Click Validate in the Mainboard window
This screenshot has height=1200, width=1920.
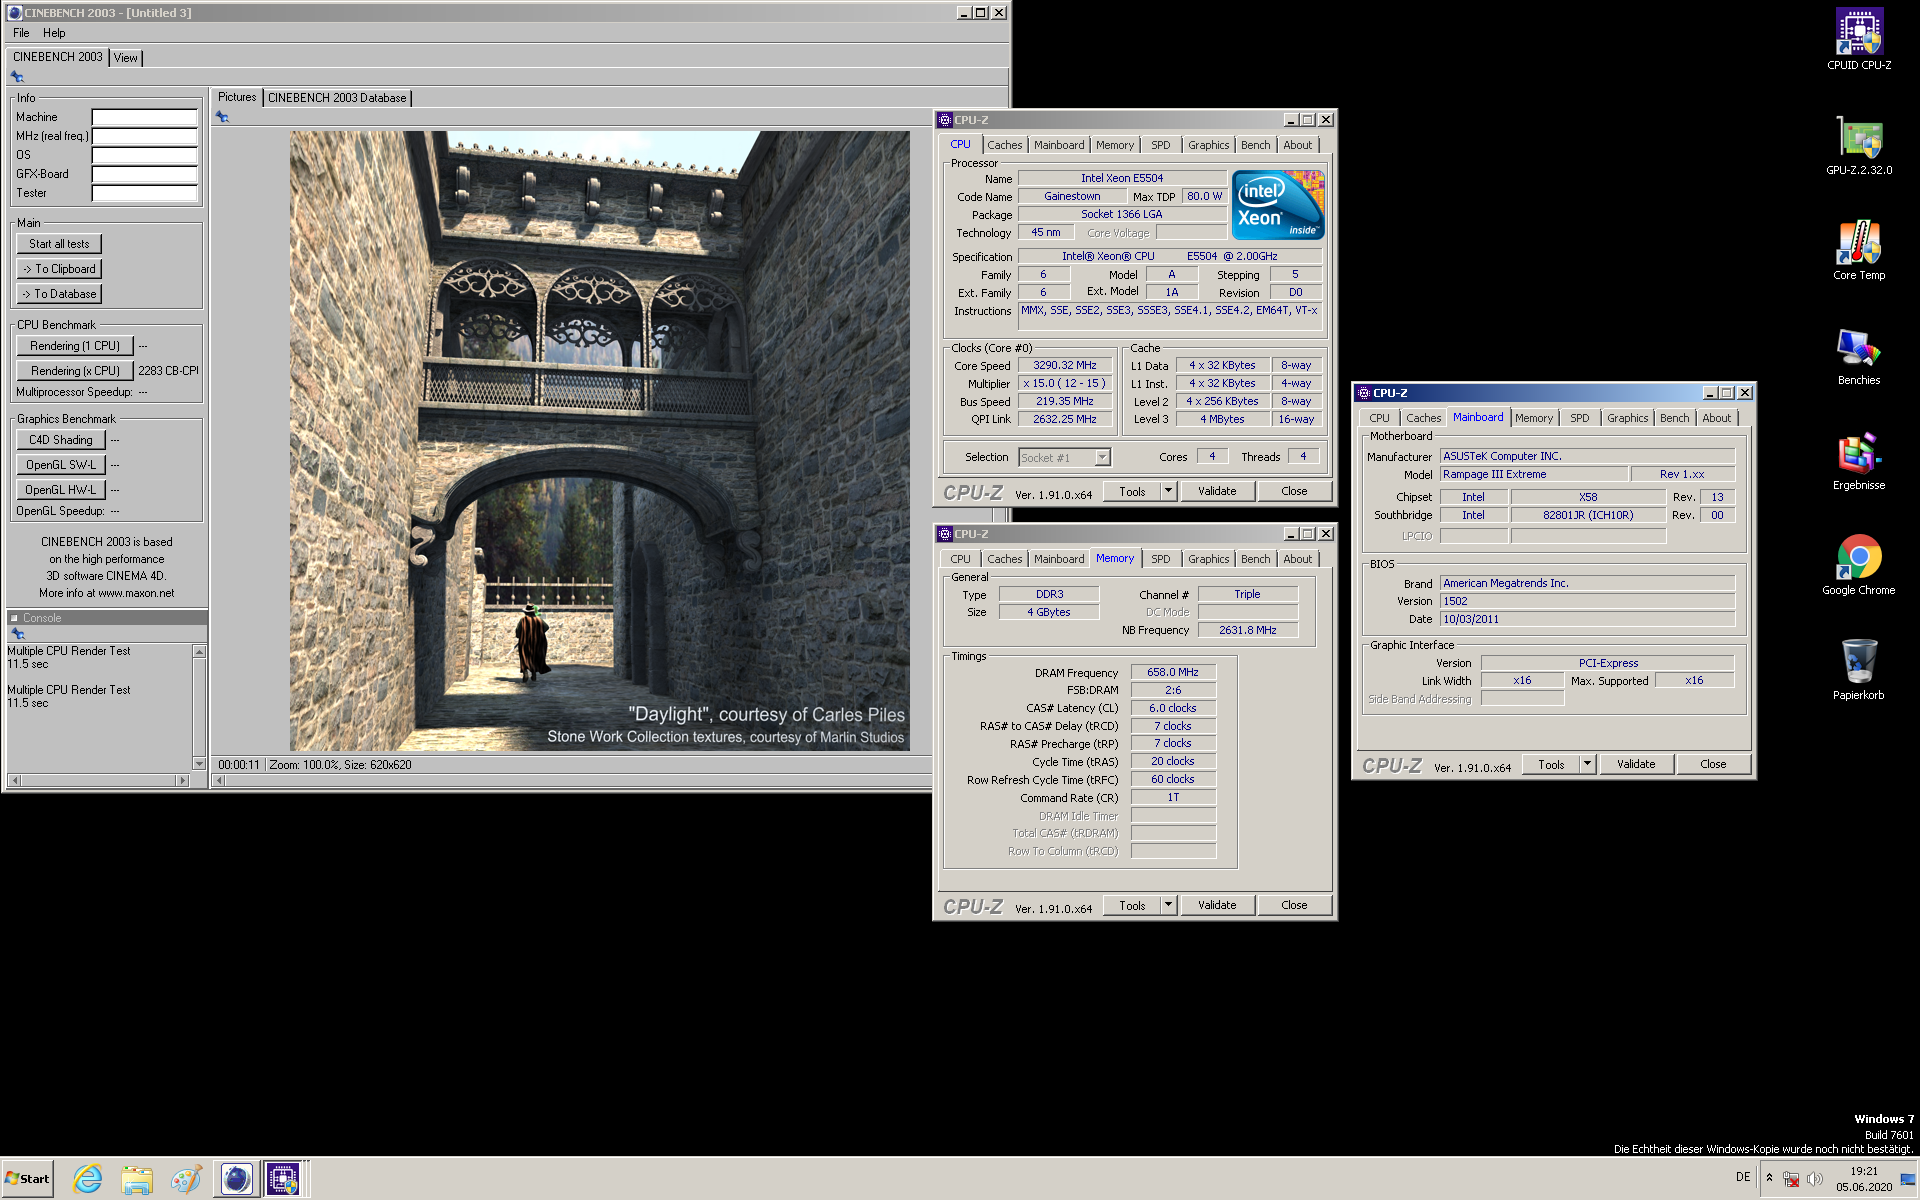point(1636,764)
